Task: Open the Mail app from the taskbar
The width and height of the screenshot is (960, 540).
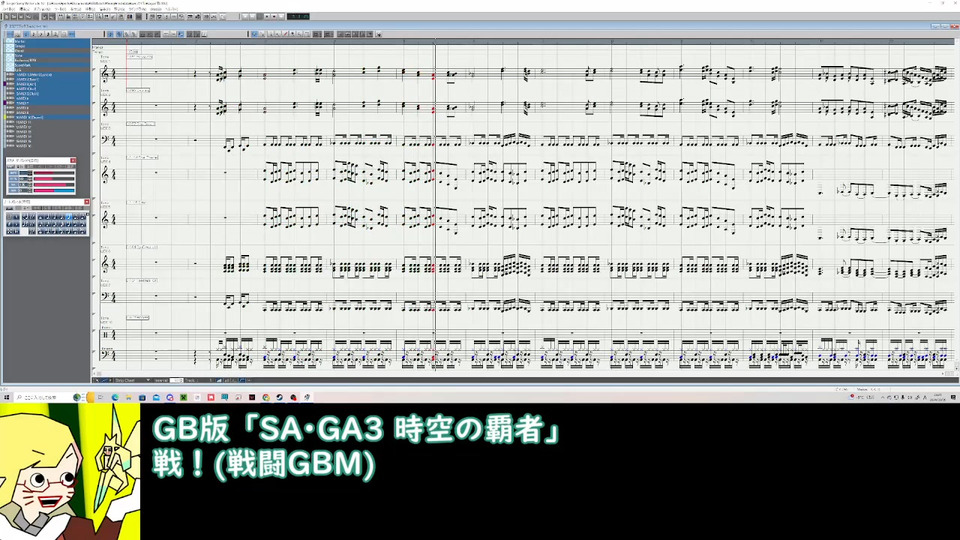Action: pos(156,397)
